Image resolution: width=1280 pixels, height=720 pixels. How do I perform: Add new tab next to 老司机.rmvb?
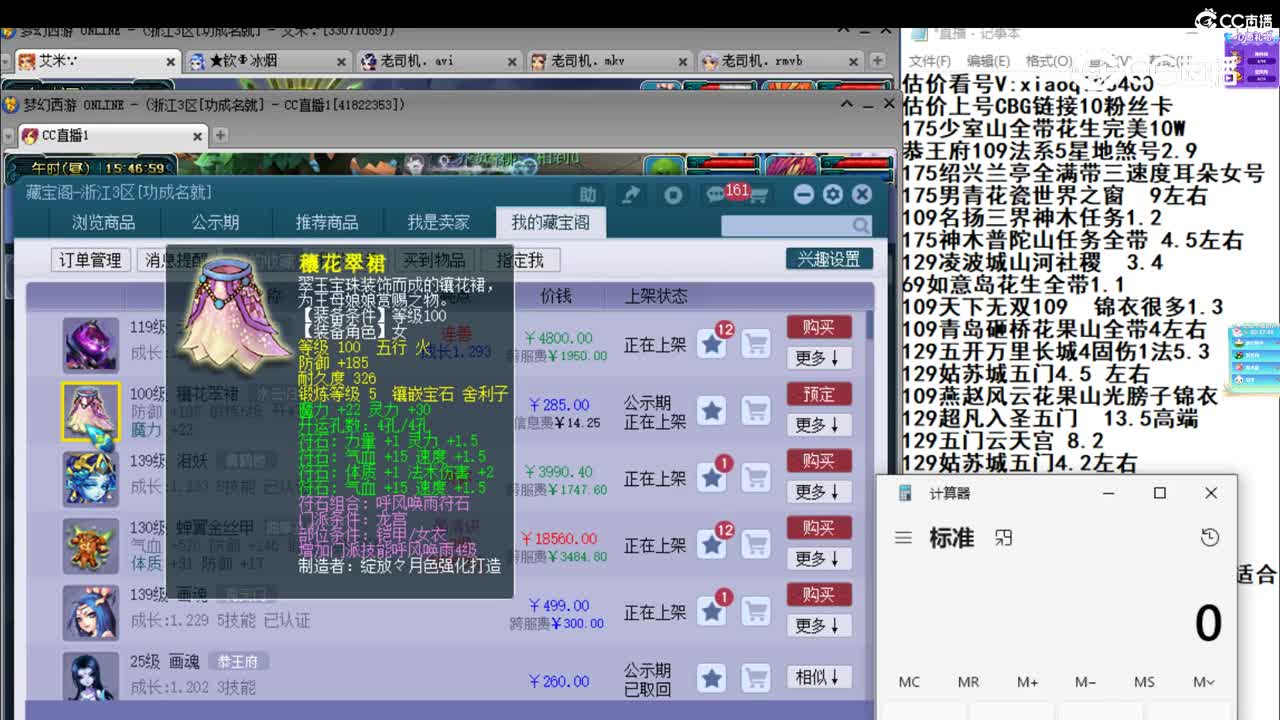point(878,60)
